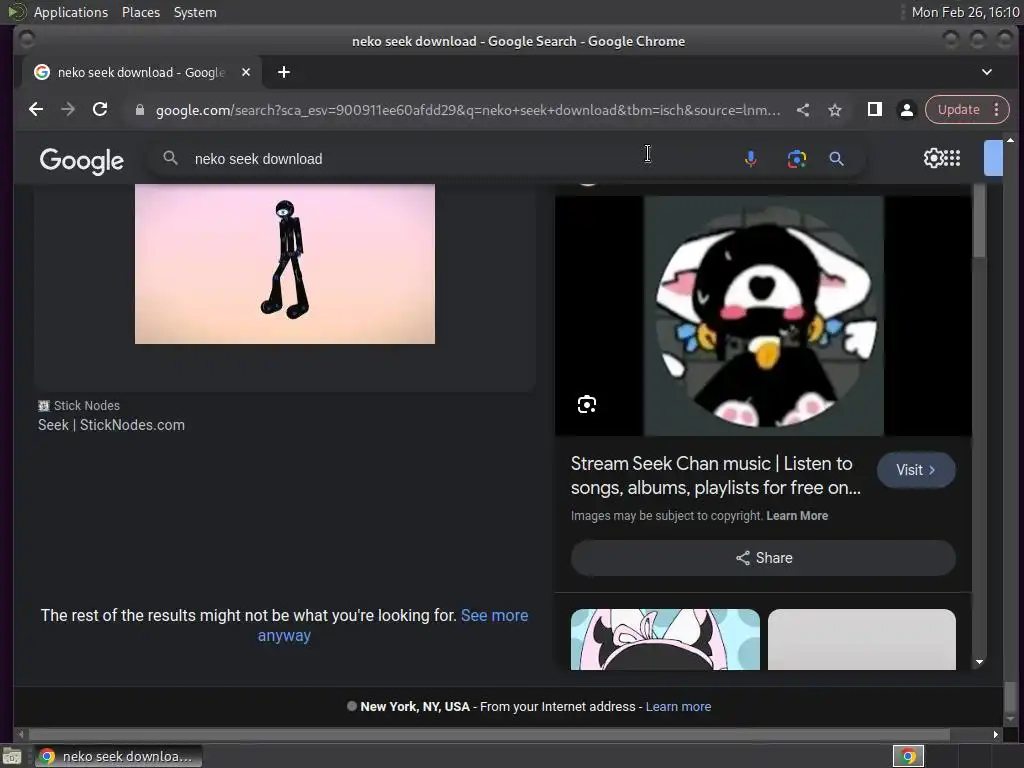Go to Google homepage via logo
The image size is (1024, 768).
pos(82,160)
